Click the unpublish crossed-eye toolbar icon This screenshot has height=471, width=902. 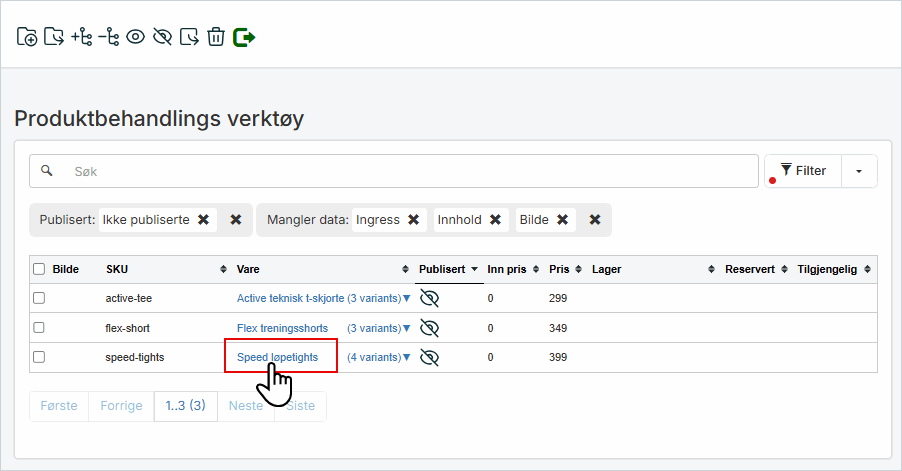[162, 37]
